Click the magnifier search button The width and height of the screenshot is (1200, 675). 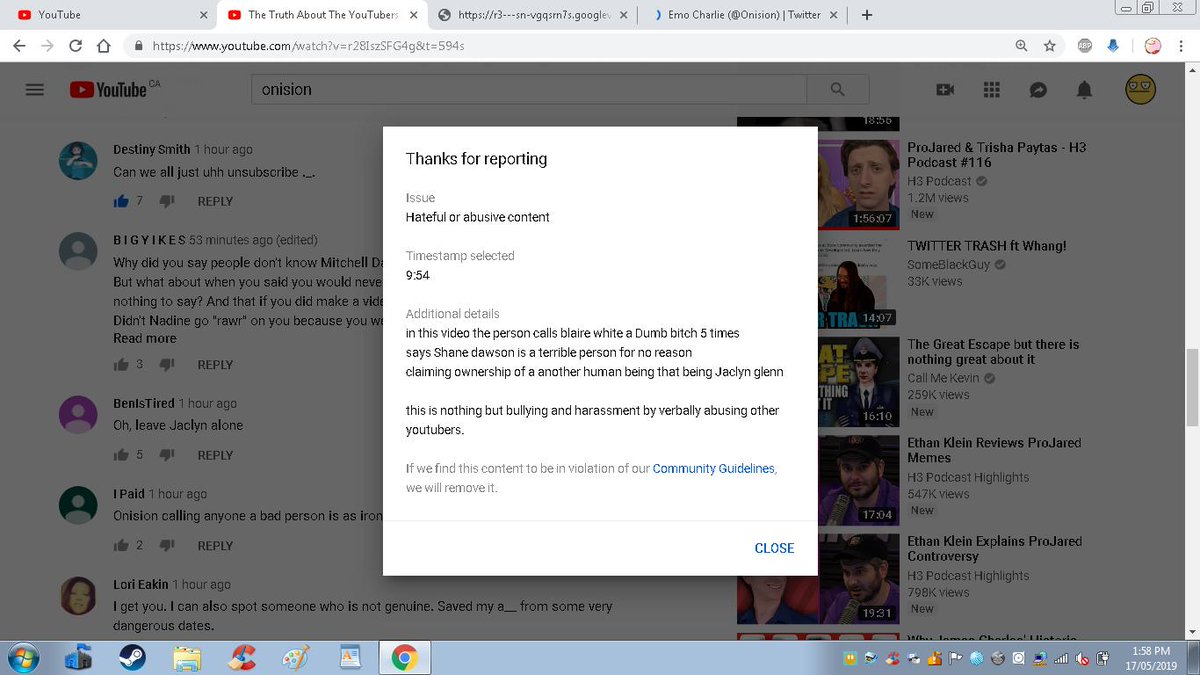pyautogui.click(x=837, y=89)
